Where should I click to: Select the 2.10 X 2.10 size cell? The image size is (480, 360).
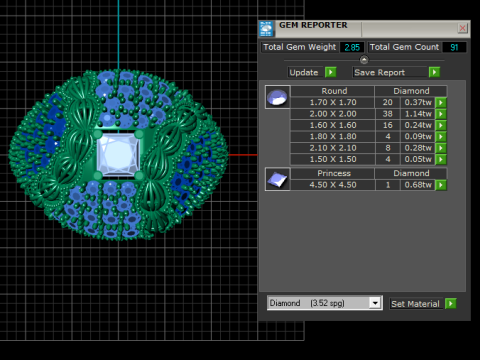pyautogui.click(x=333, y=148)
